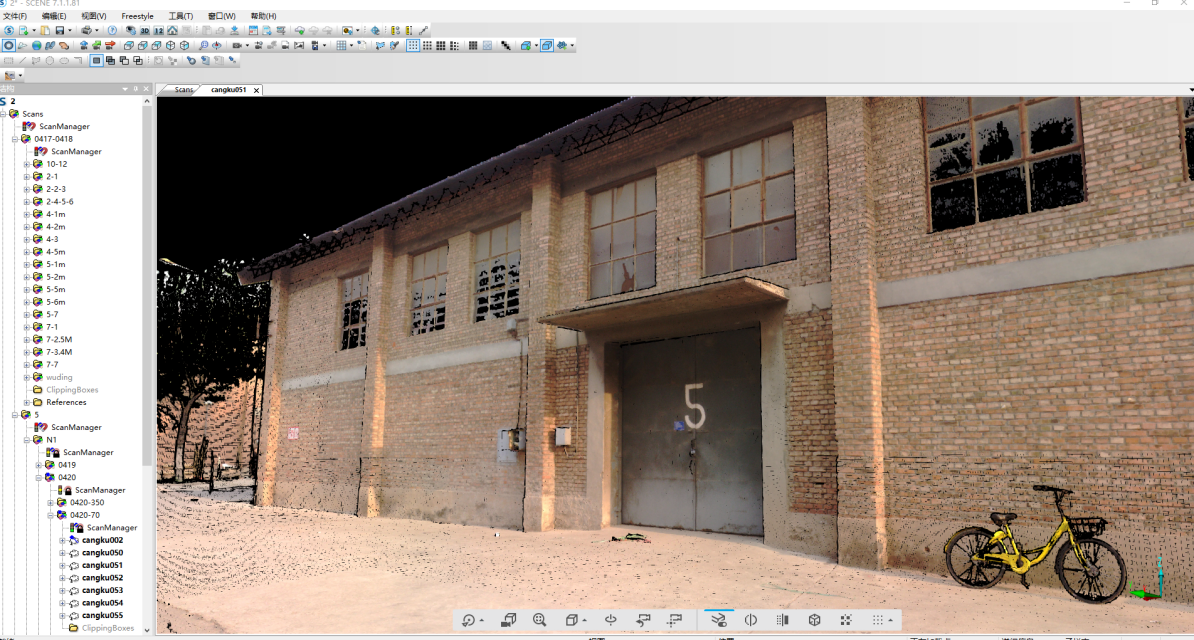The image size is (1194, 640).
Task: Select the wuding item in the tree
Action: [x=59, y=377]
